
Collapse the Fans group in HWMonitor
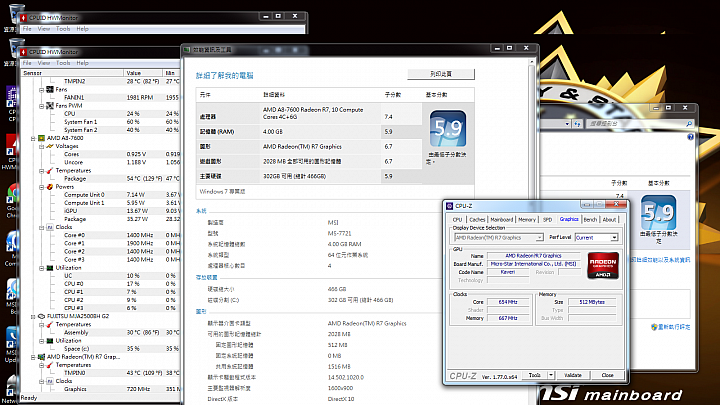tap(41, 90)
